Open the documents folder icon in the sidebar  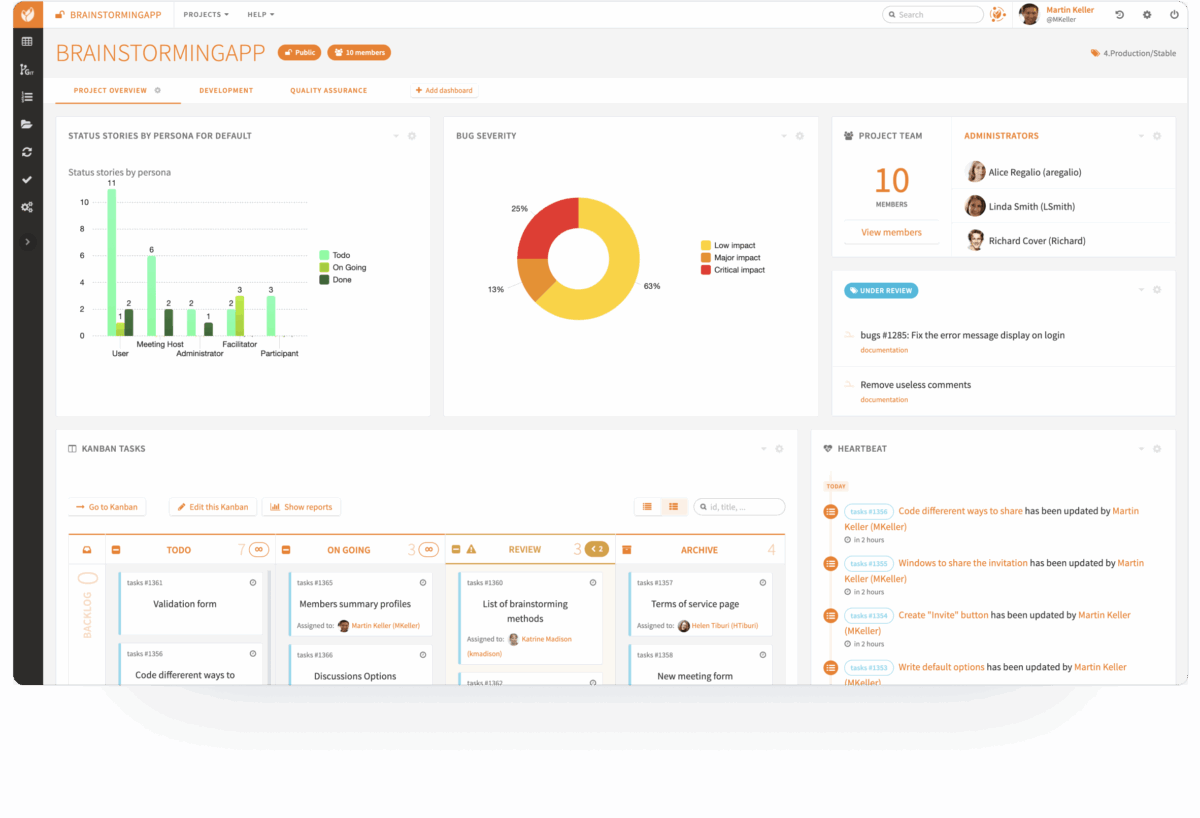click(27, 124)
